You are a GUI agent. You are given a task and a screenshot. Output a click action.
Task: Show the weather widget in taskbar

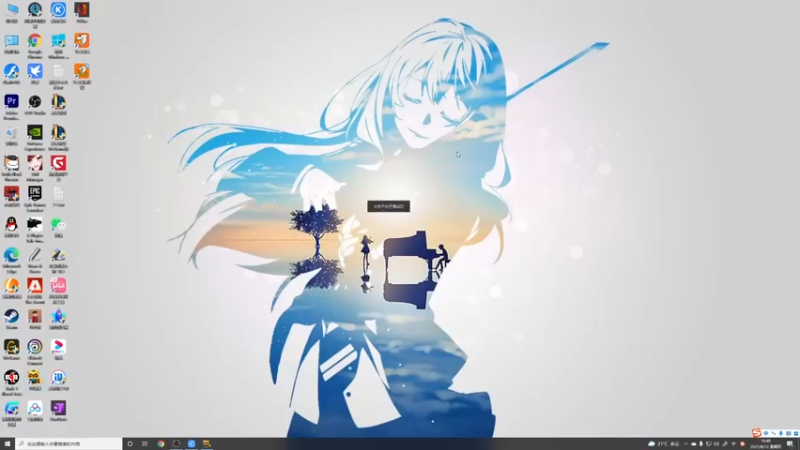click(x=664, y=444)
